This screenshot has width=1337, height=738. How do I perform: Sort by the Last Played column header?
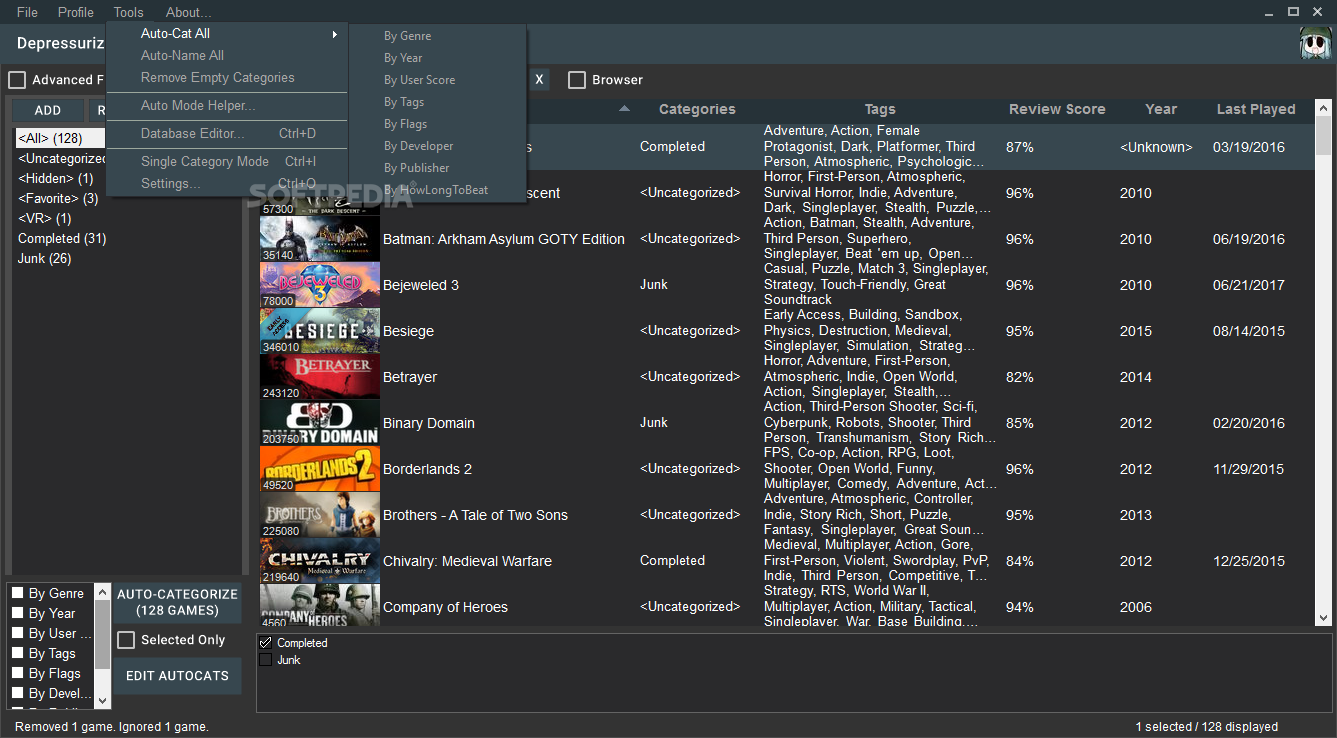1256,109
